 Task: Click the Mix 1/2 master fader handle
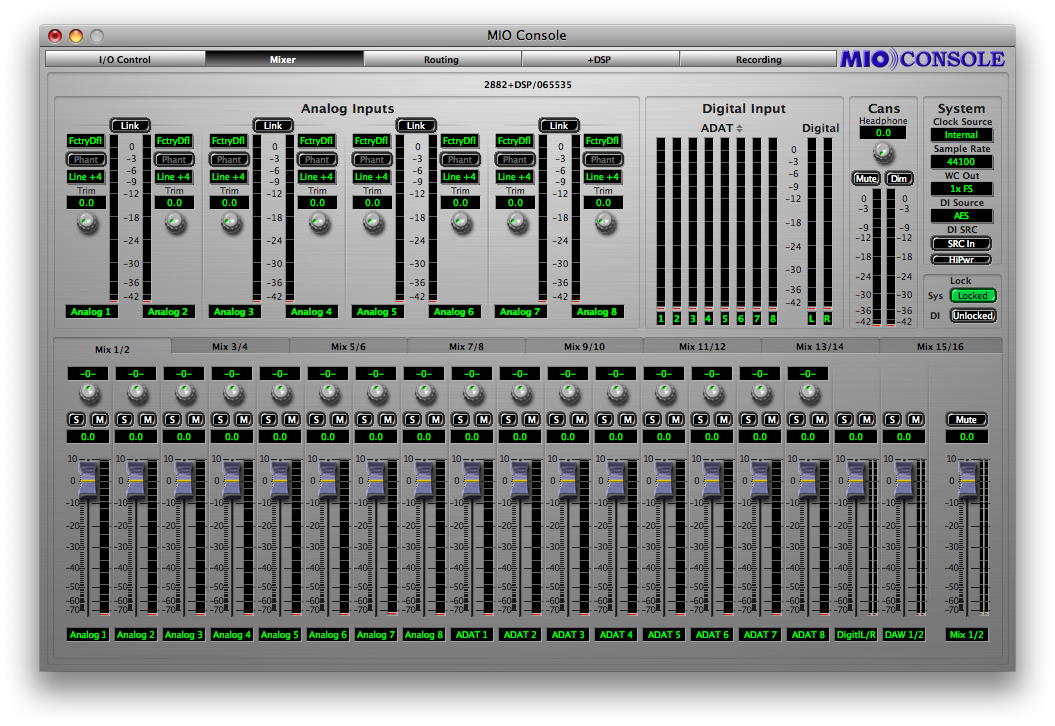pos(967,480)
